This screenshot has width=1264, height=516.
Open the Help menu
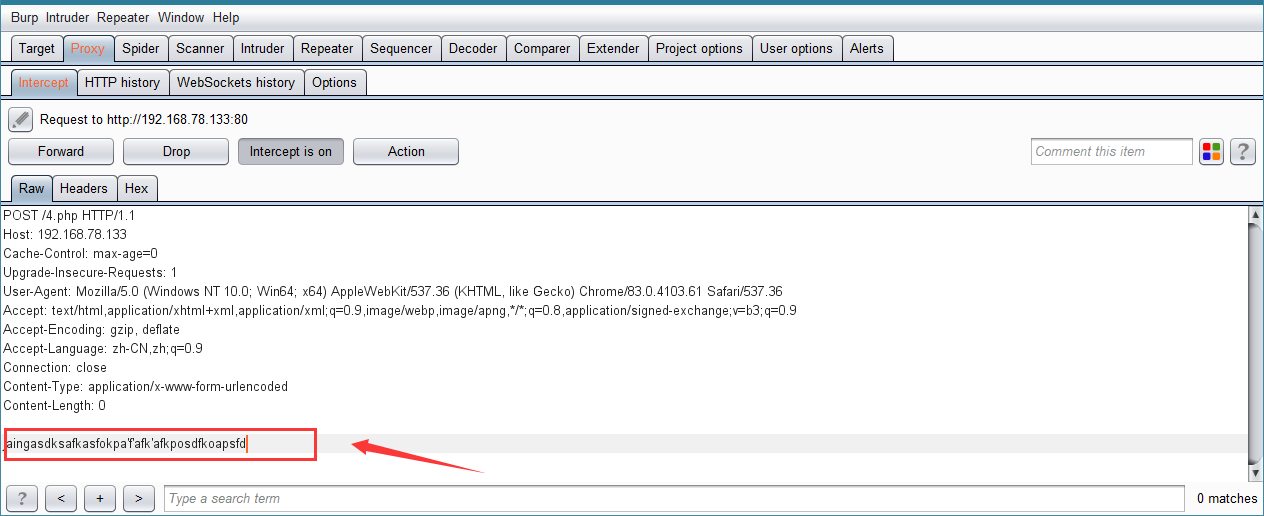[226, 17]
